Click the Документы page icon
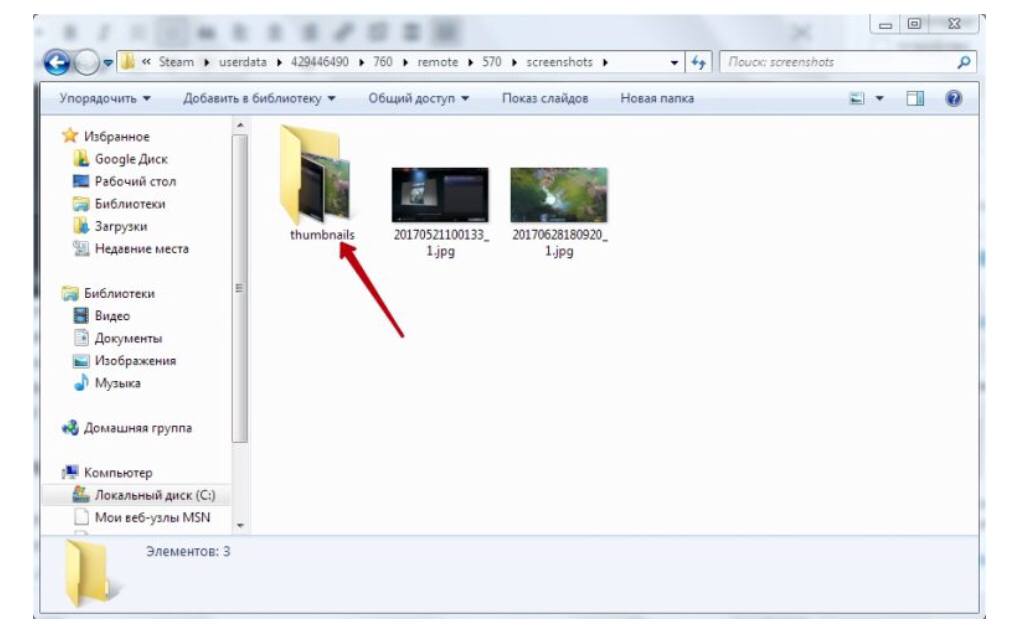 81,337
